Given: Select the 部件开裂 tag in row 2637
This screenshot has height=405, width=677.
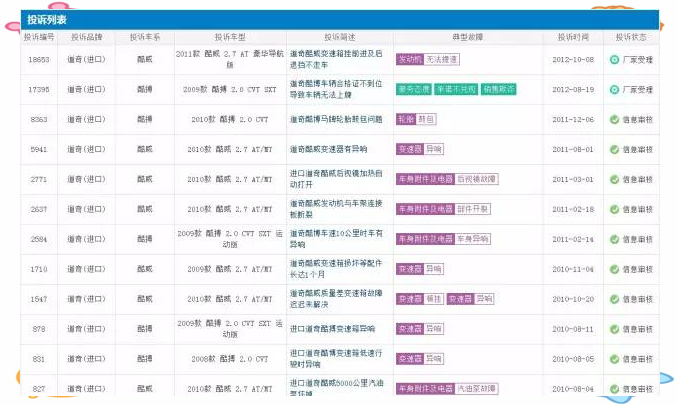Looking at the screenshot, I should click(472, 209).
